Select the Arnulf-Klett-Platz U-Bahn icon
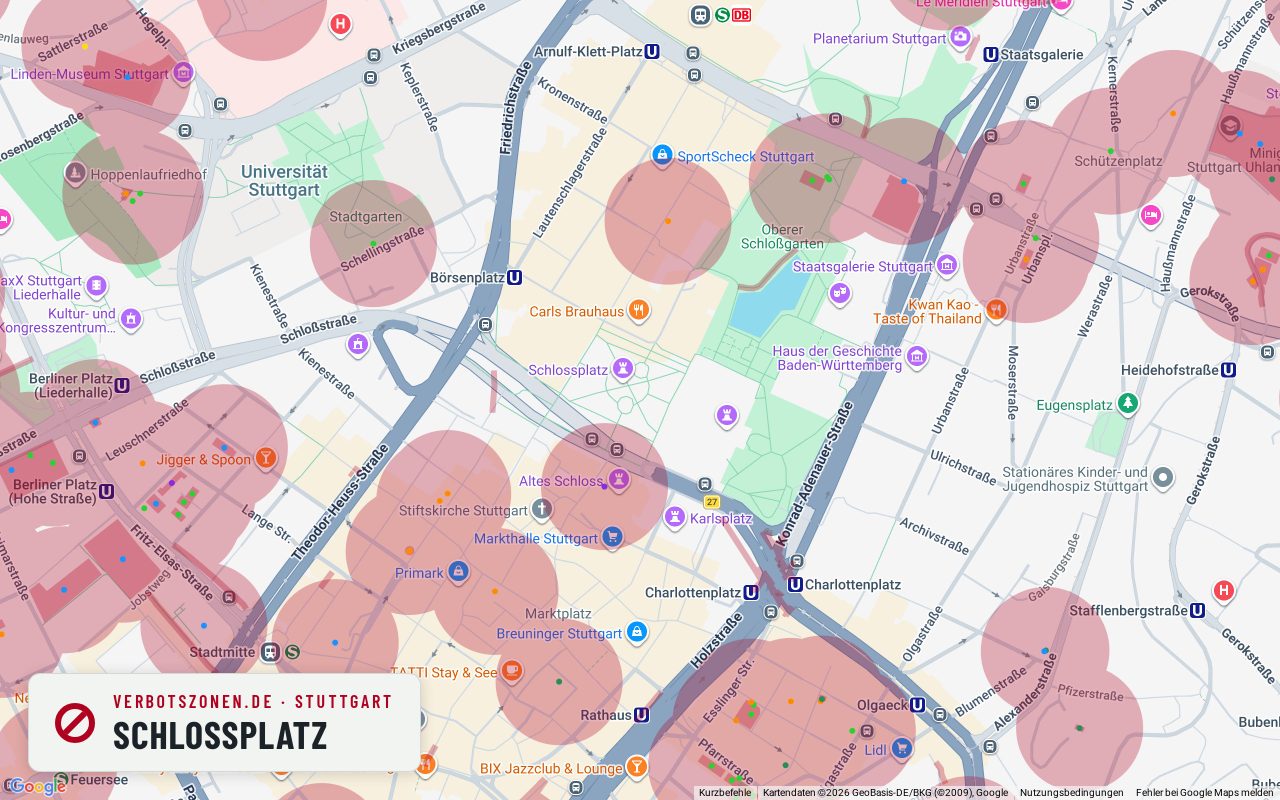The image size is (1280, 800). pyautogui.click(x=652, y=51)
